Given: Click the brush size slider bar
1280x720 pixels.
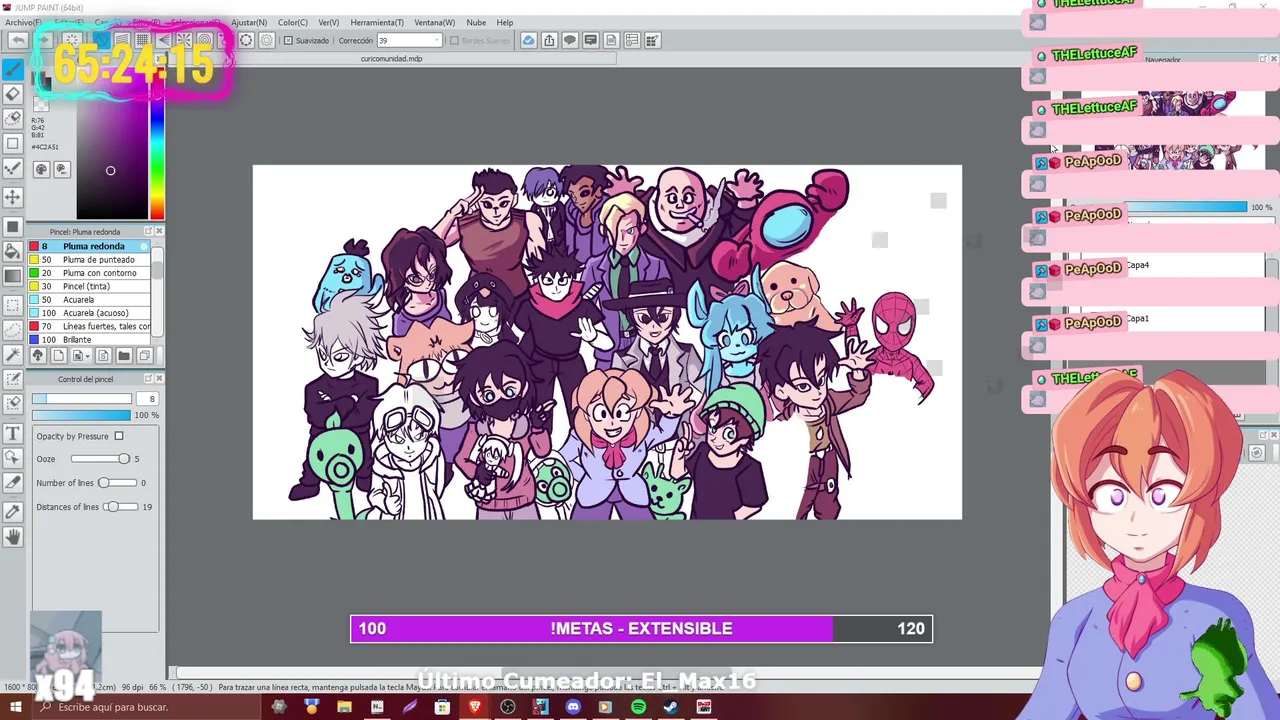Looking at the screenshot, I should click(81, 399).
